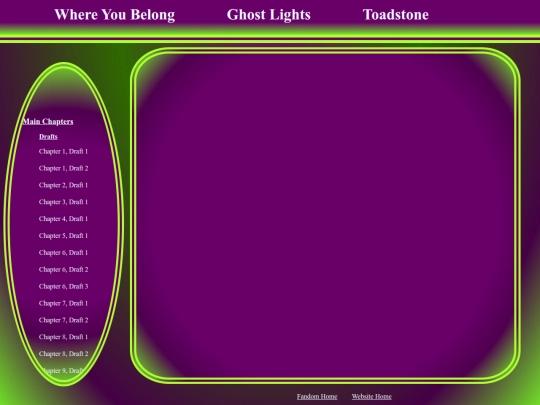Open Chapter 2, Draft 1
The image size is (540, 405).
coord(63,185)
